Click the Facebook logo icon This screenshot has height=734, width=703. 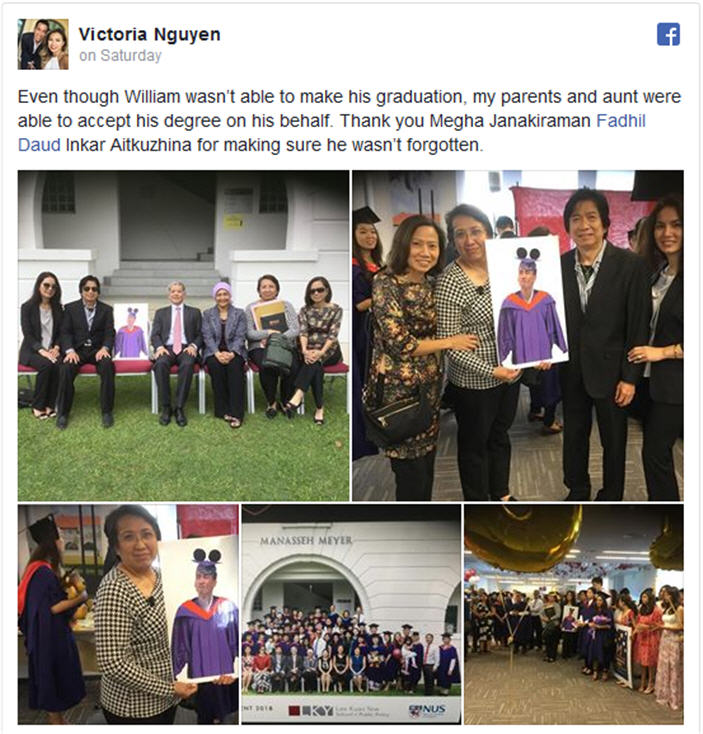pos(668,34)
